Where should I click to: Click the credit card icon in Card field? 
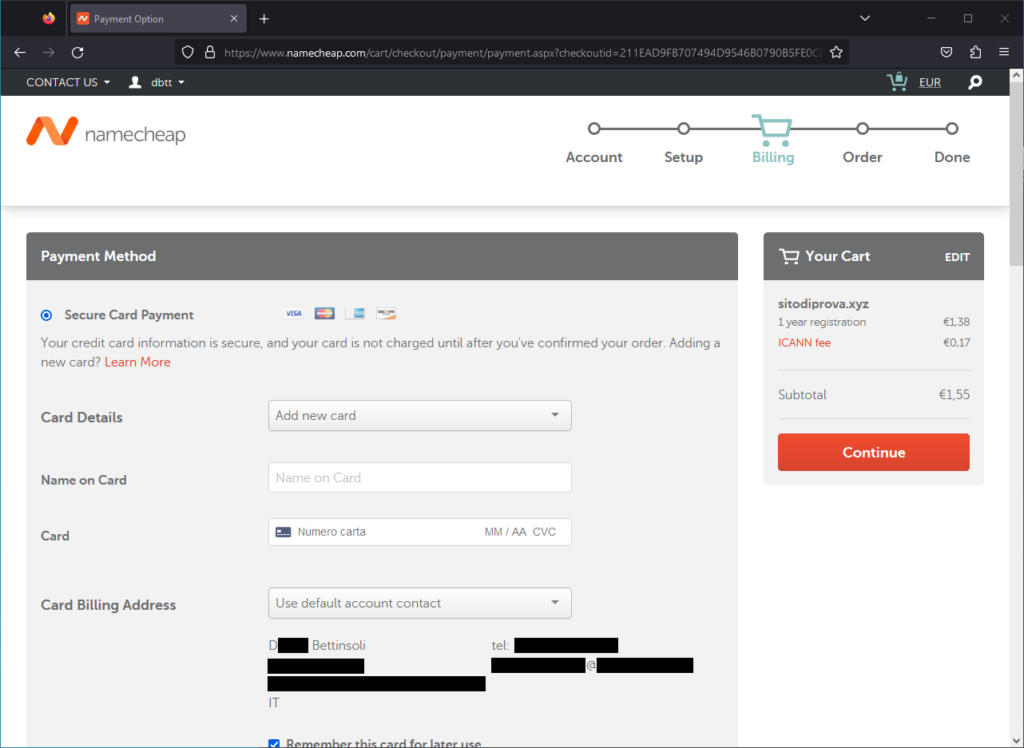coord(283,532)
